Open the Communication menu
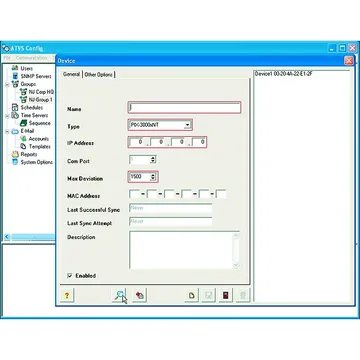Screen dimensions: 360x360 click(x=31, y=58)
